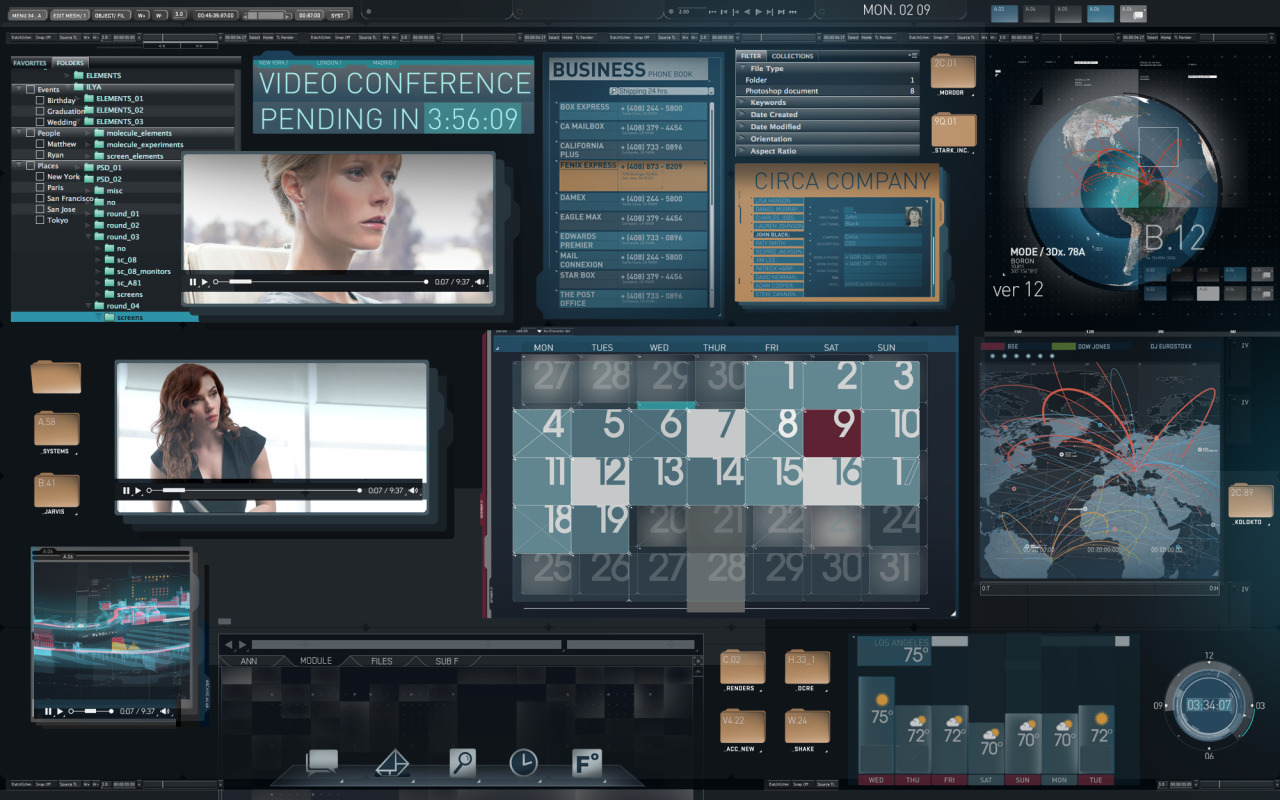
Task: Expand the Aspect Ratio filter section
Action: pos(742,151)
